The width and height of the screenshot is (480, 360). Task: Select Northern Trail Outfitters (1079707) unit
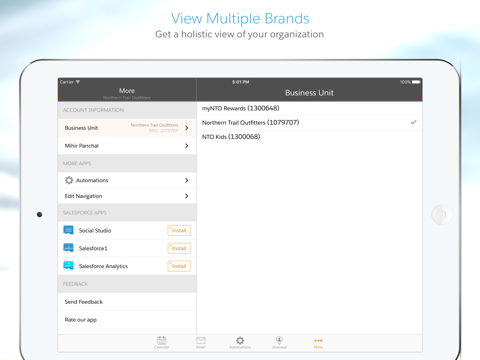(309, 122)
